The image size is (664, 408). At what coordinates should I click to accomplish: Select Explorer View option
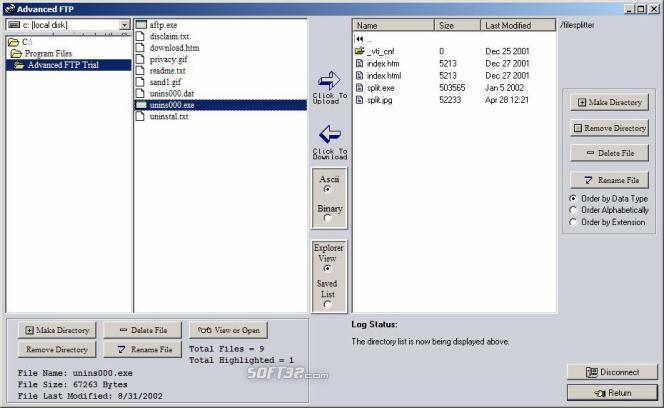(x=327, y=269)
